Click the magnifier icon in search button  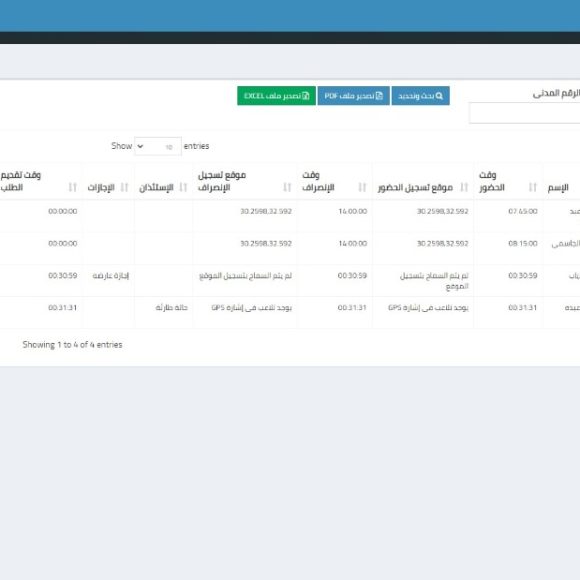pos(439,96)
